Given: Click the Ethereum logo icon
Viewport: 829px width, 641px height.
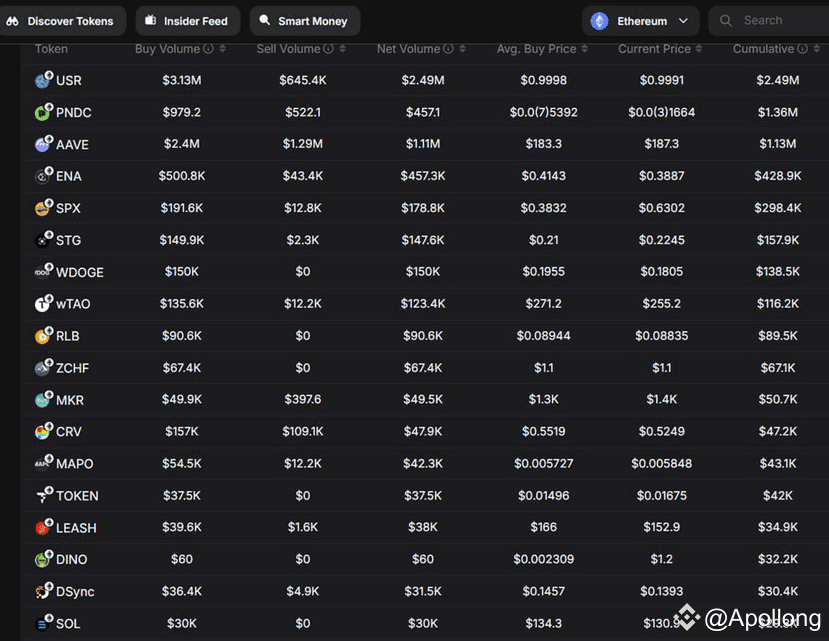Looking at the screenshot, I should [599, 21].
